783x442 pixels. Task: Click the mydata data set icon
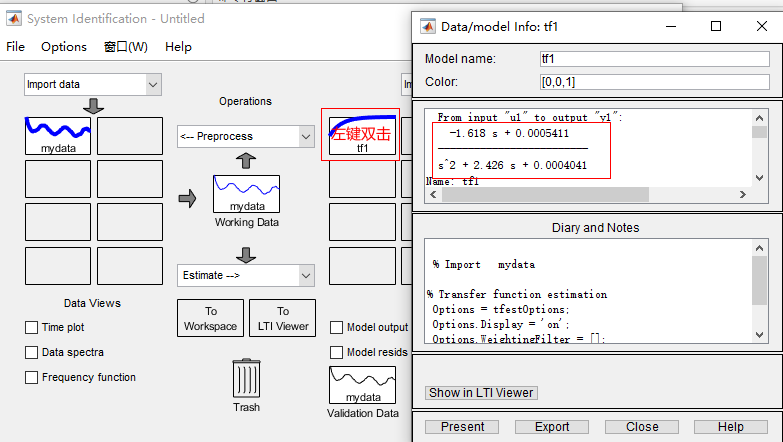click(58, 135)
